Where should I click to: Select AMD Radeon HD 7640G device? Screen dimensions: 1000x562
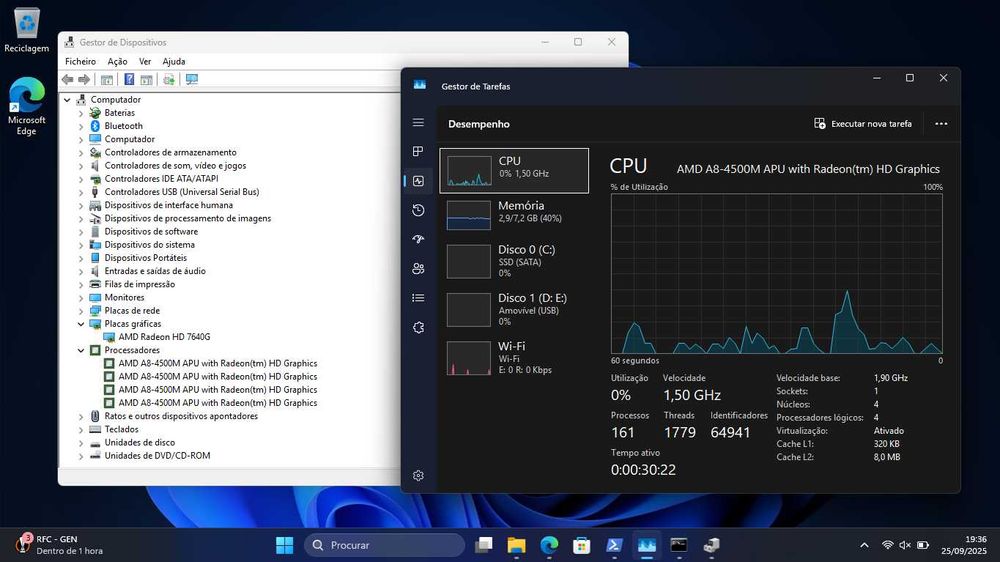point(157,337)
